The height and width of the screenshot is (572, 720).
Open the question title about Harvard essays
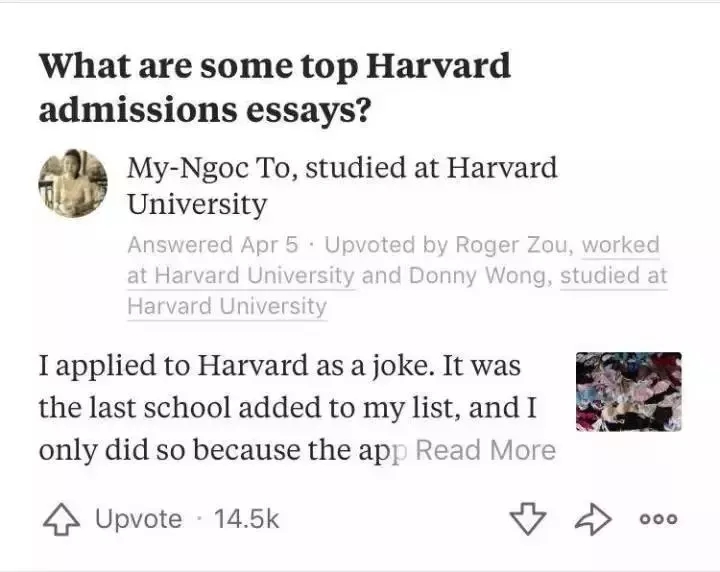(x=275, y=87)
